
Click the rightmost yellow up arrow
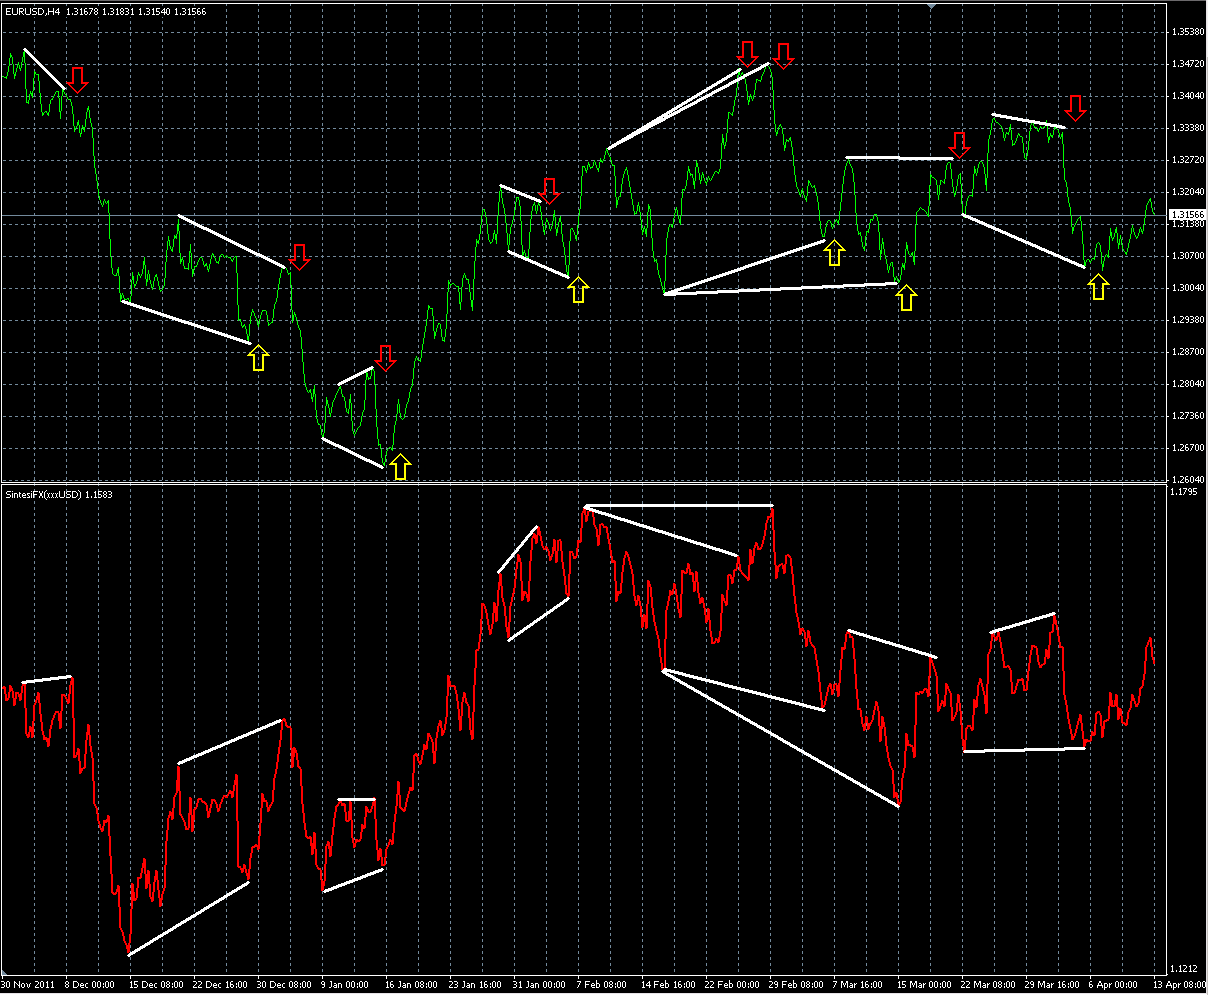[1099, 287]
